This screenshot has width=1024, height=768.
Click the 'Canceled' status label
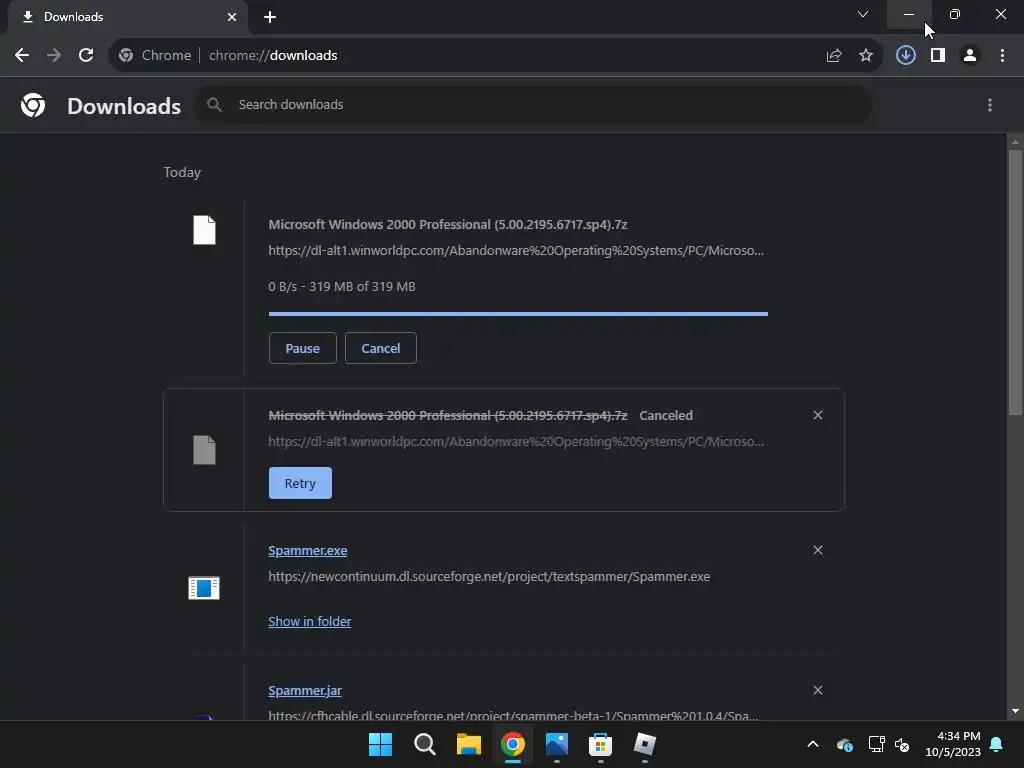coord(666,415)
